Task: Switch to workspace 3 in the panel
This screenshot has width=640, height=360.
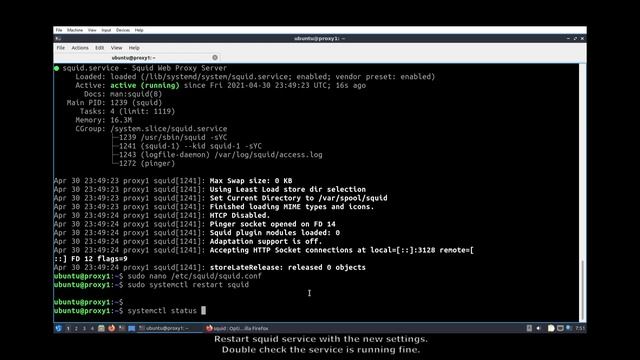Action: coord(84,328)
